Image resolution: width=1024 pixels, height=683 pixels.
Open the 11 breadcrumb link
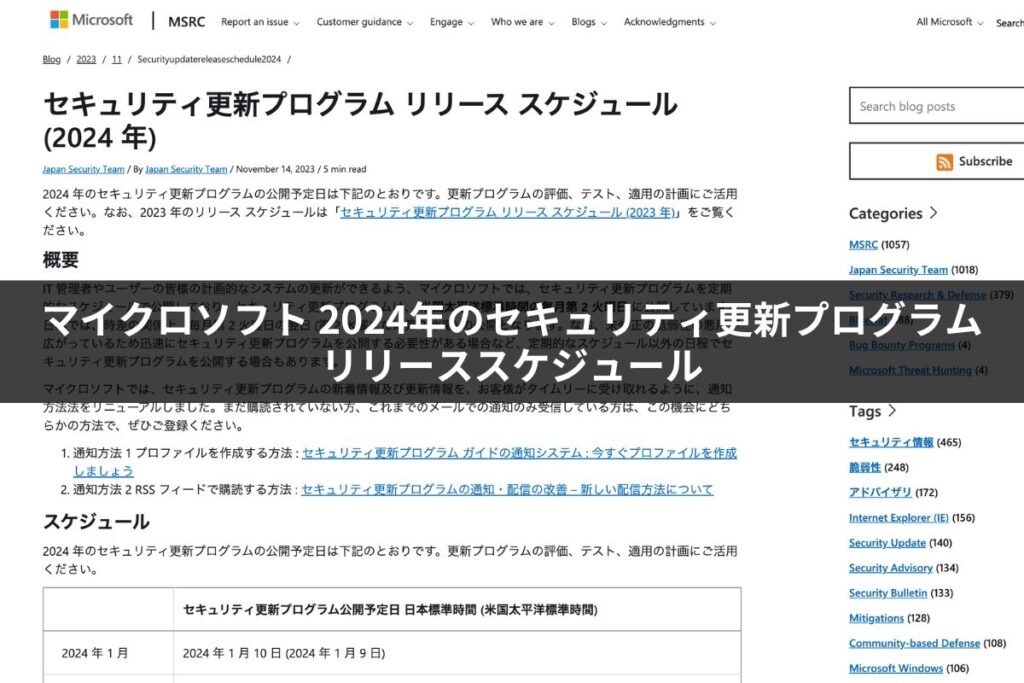117,59
